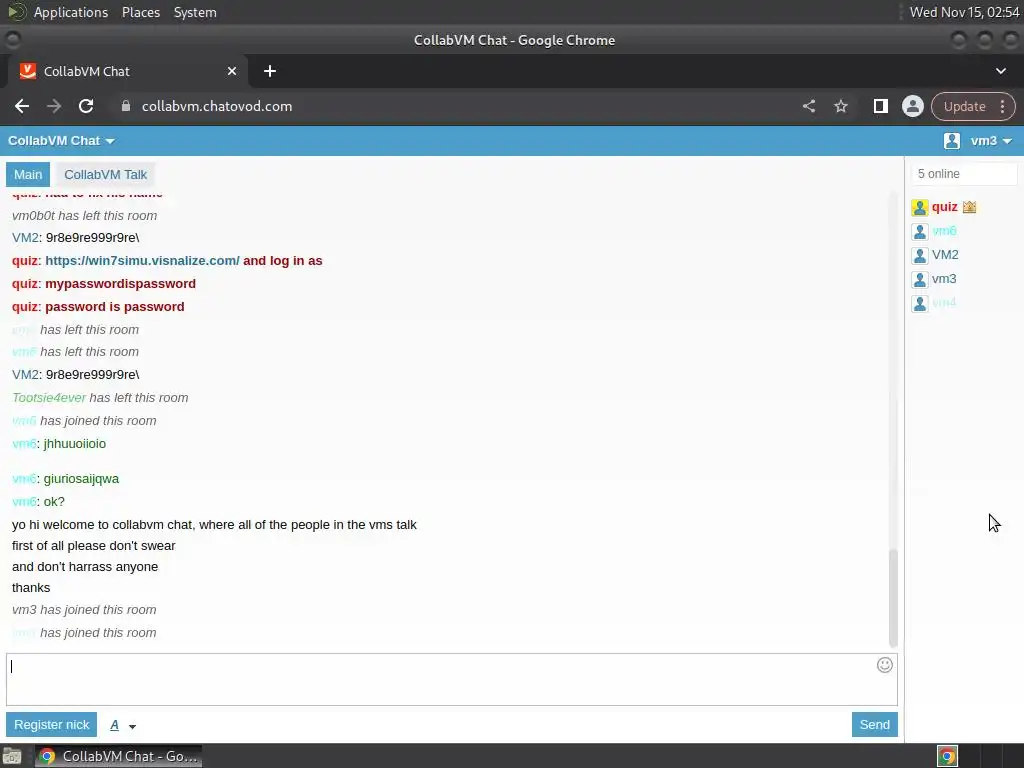This screenshot has height=768, width=1024.
Task: Open vm3 user account dropdown
Action: [x=991, y=141]
